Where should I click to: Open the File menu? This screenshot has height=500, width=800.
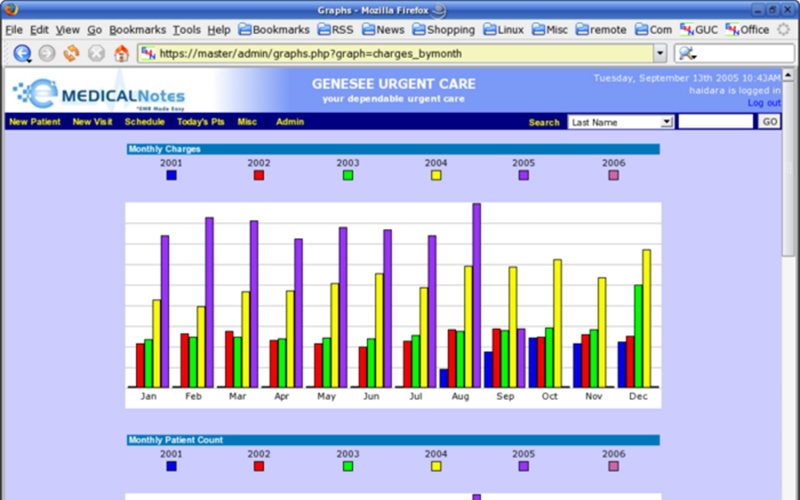[x=14, y=30]
